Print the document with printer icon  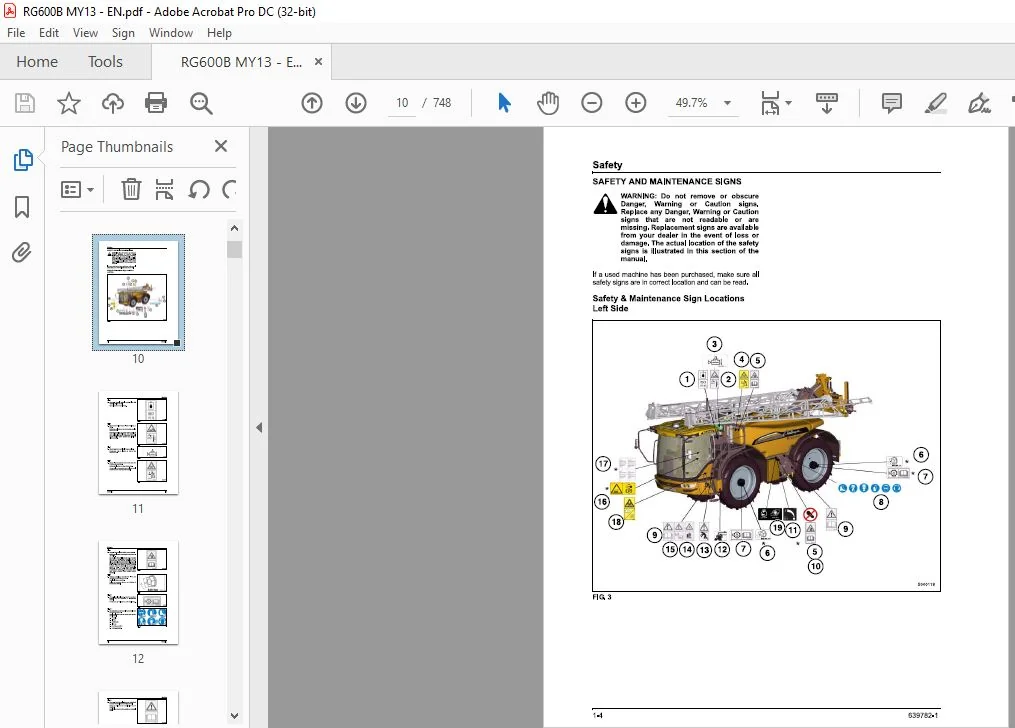point(156,103)
